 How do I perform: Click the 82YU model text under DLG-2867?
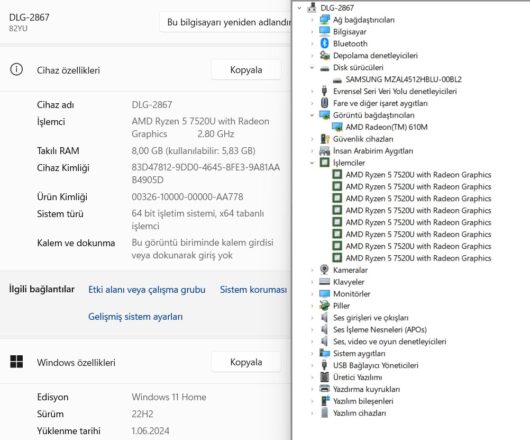click(18, 29)
